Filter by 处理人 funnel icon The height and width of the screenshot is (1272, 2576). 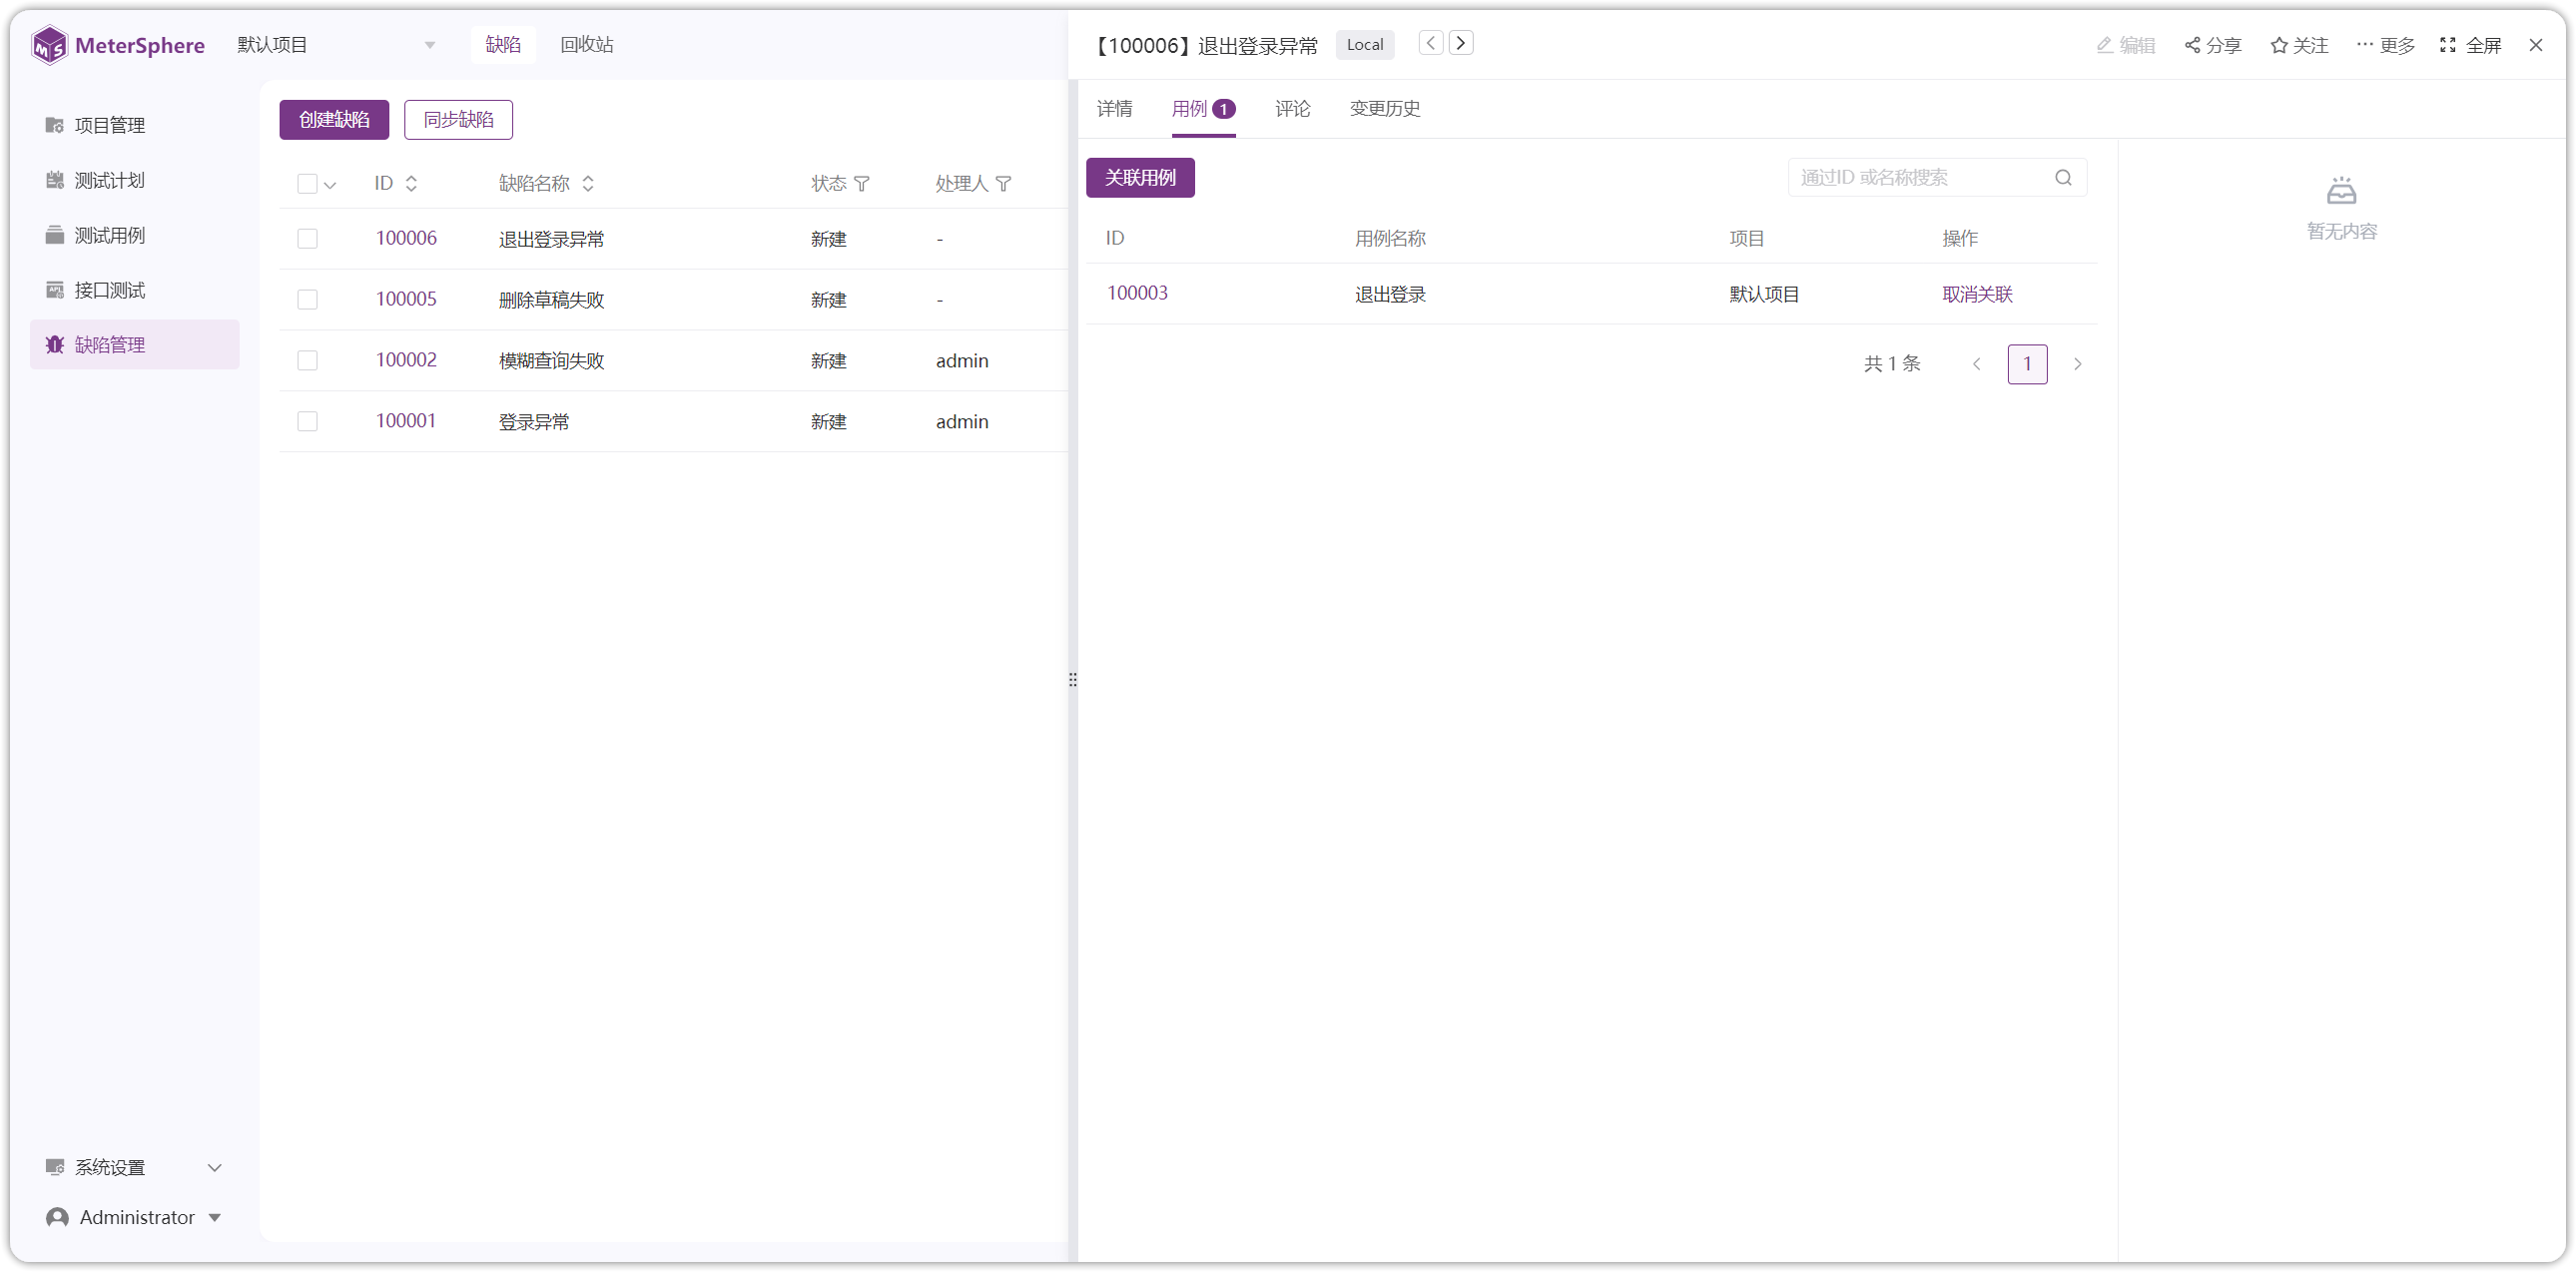[1004, 184]
